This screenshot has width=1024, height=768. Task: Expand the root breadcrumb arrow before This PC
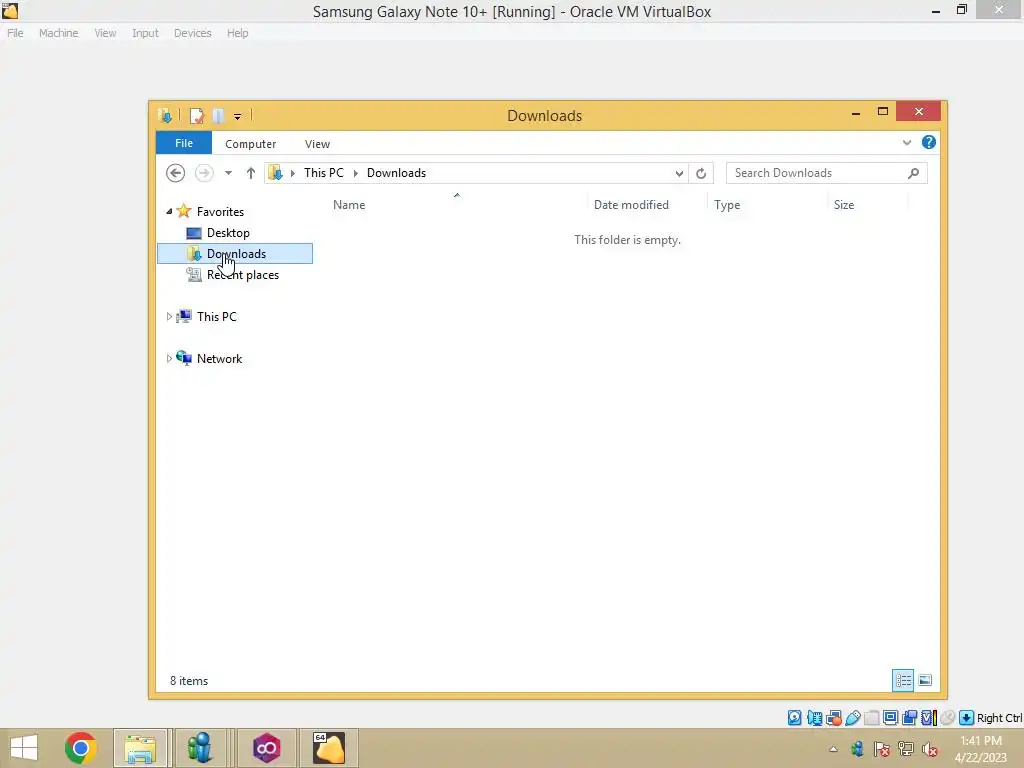[293, 173]
